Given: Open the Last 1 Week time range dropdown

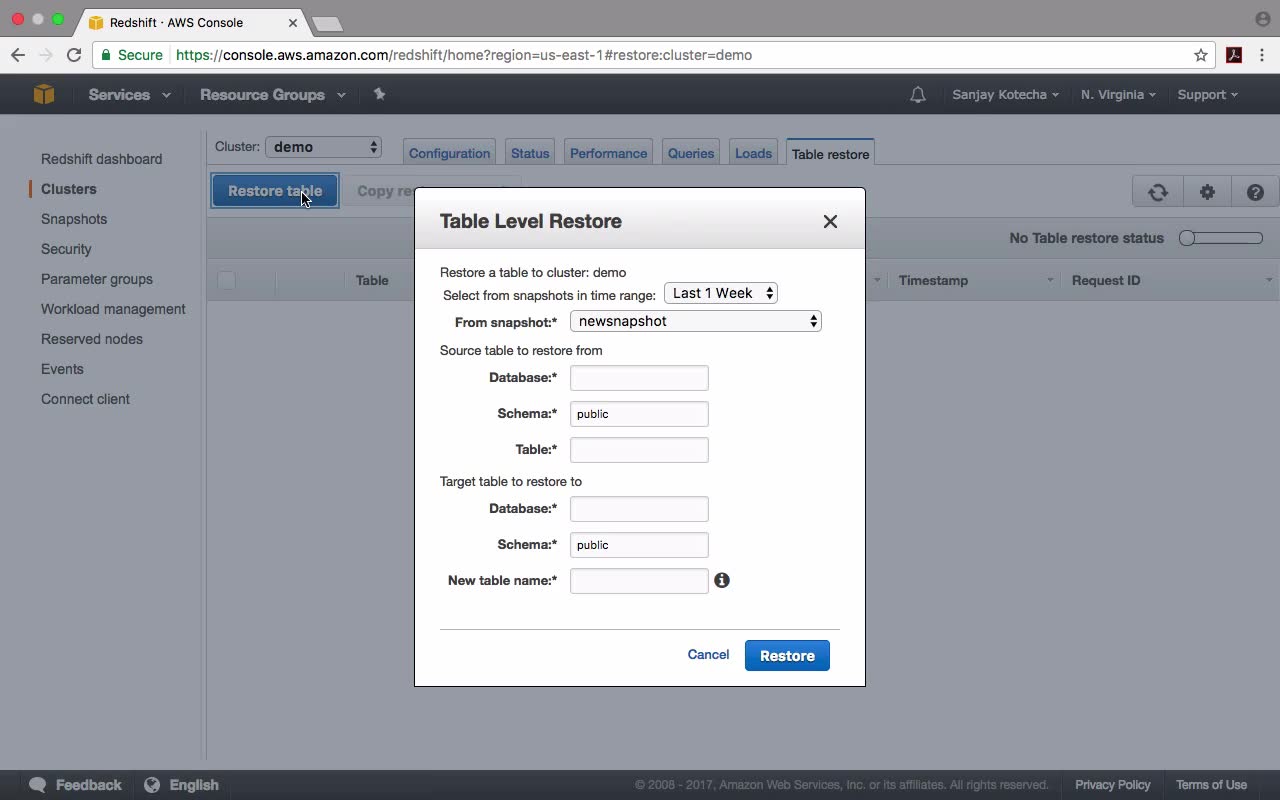Looking at the screenshot, I should (x=721, y=293).
